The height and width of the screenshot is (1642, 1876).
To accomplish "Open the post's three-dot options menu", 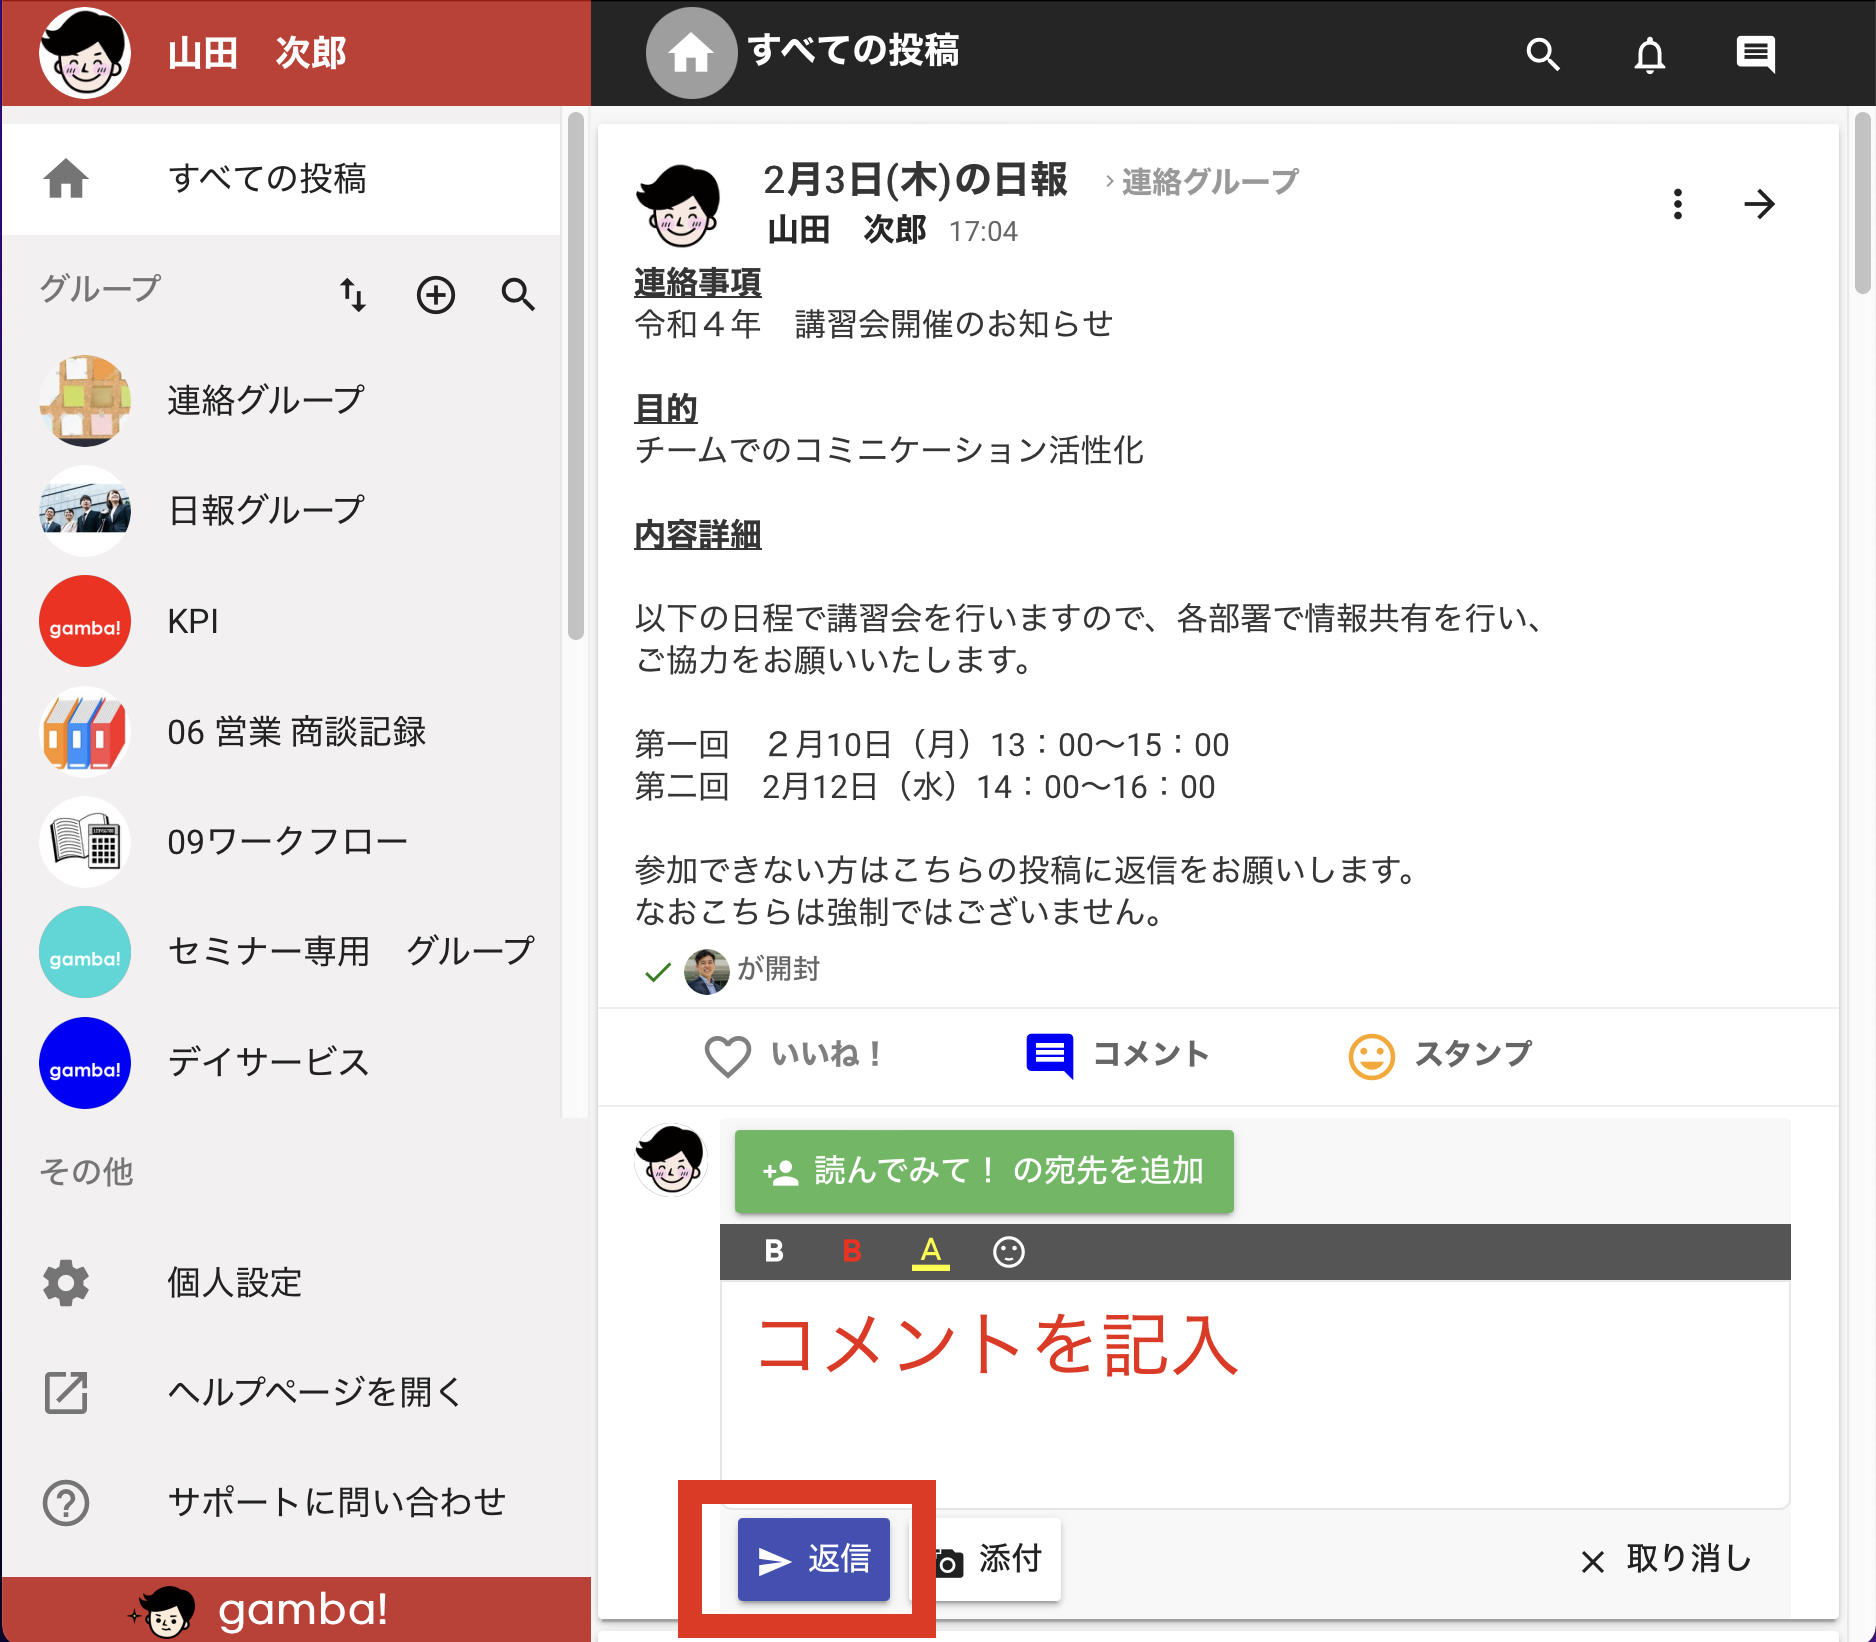I will [1678, 204].
